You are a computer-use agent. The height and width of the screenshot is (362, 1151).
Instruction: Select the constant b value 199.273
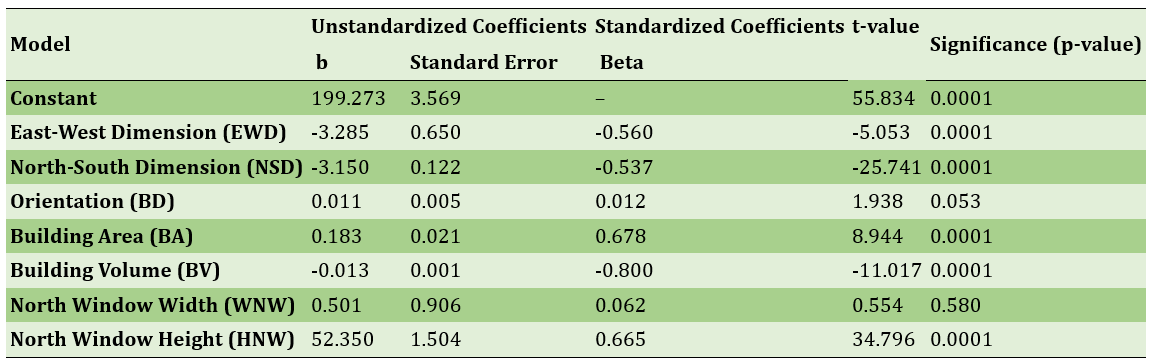[x=348, y=98]
